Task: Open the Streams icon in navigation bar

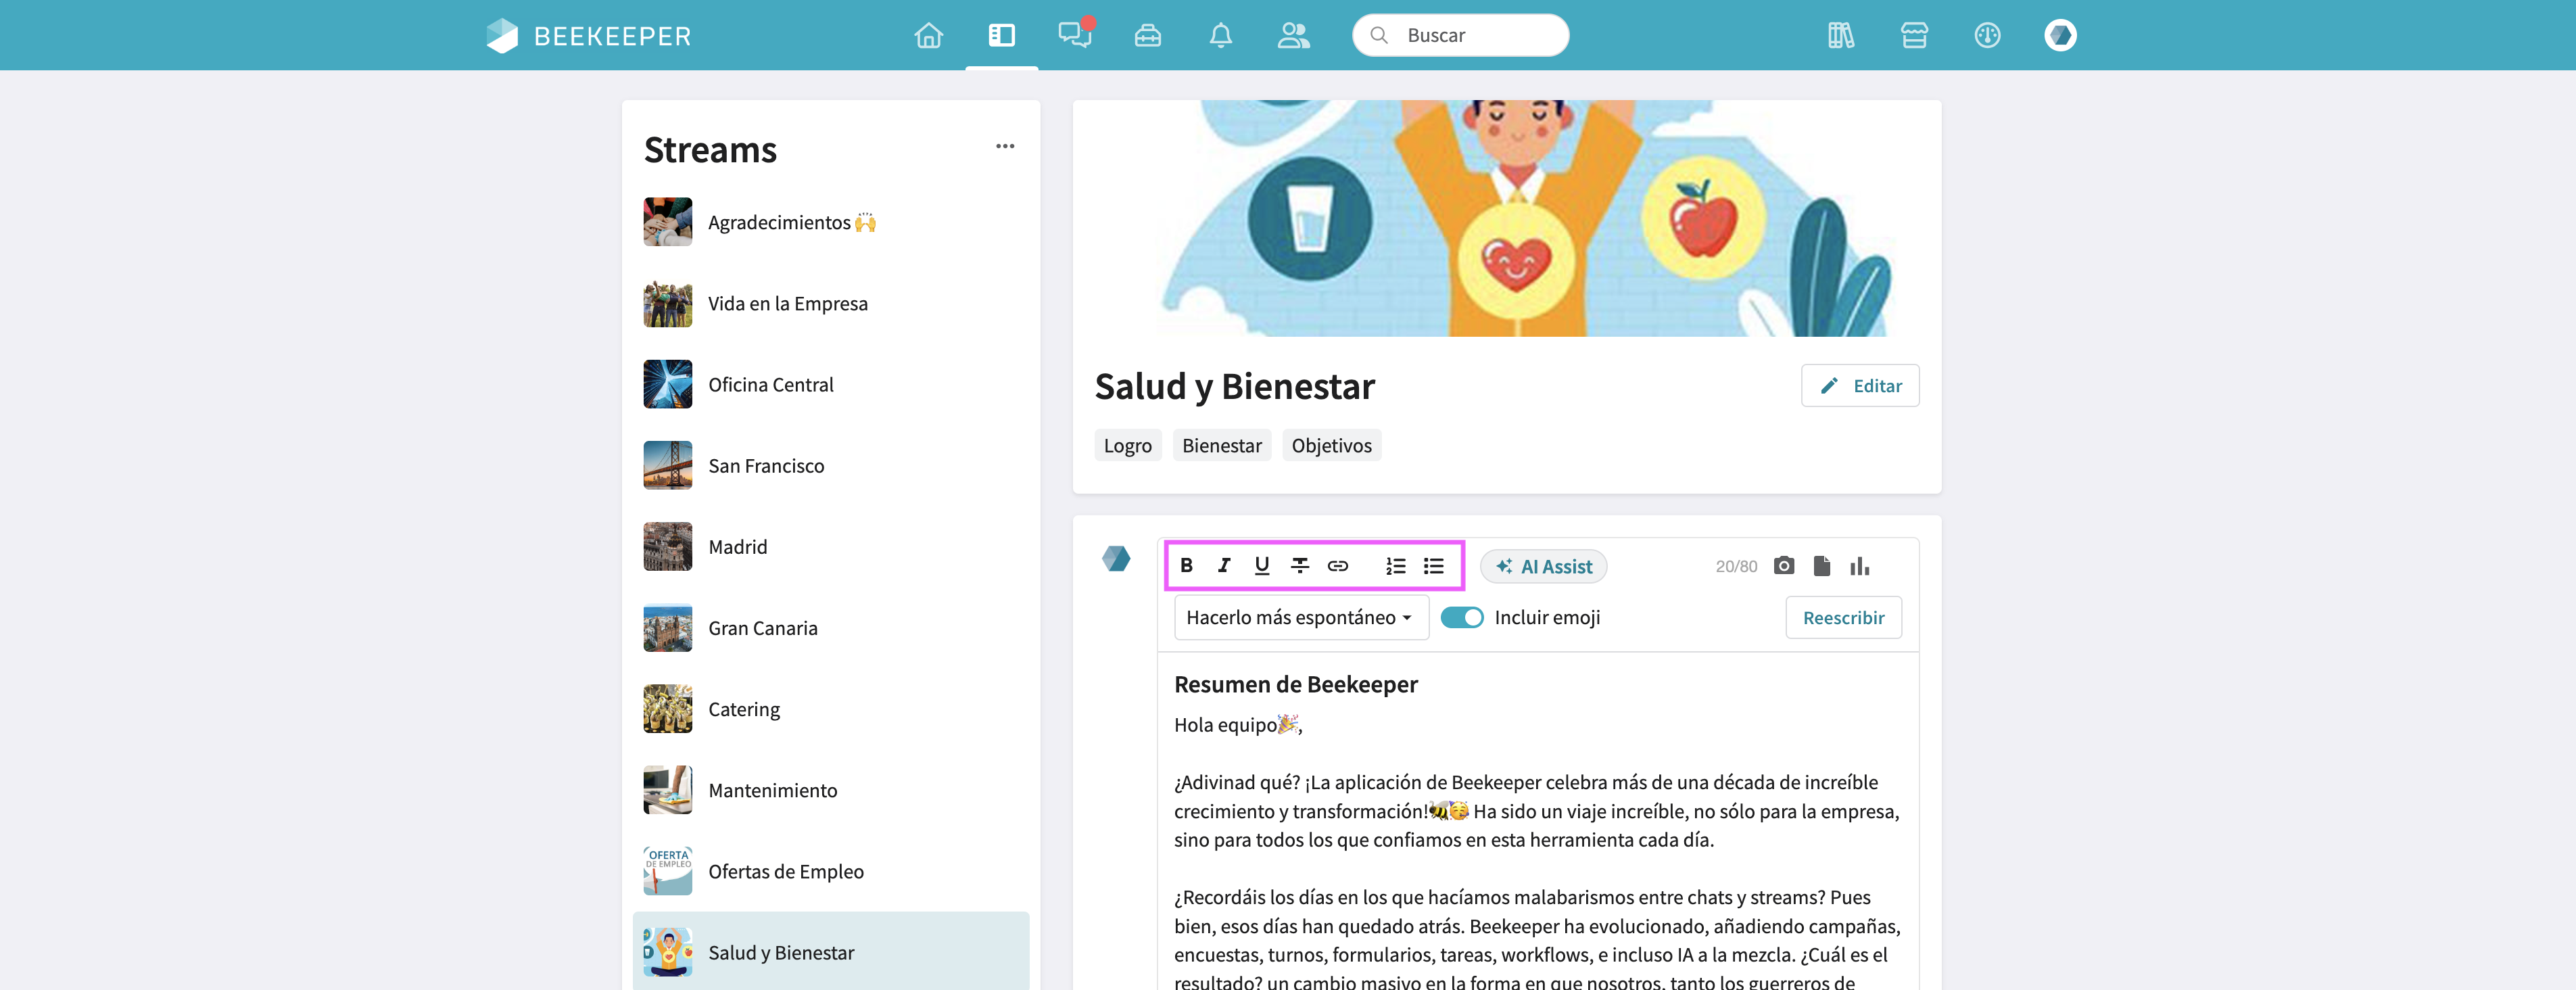Action: coord(1001,35)
